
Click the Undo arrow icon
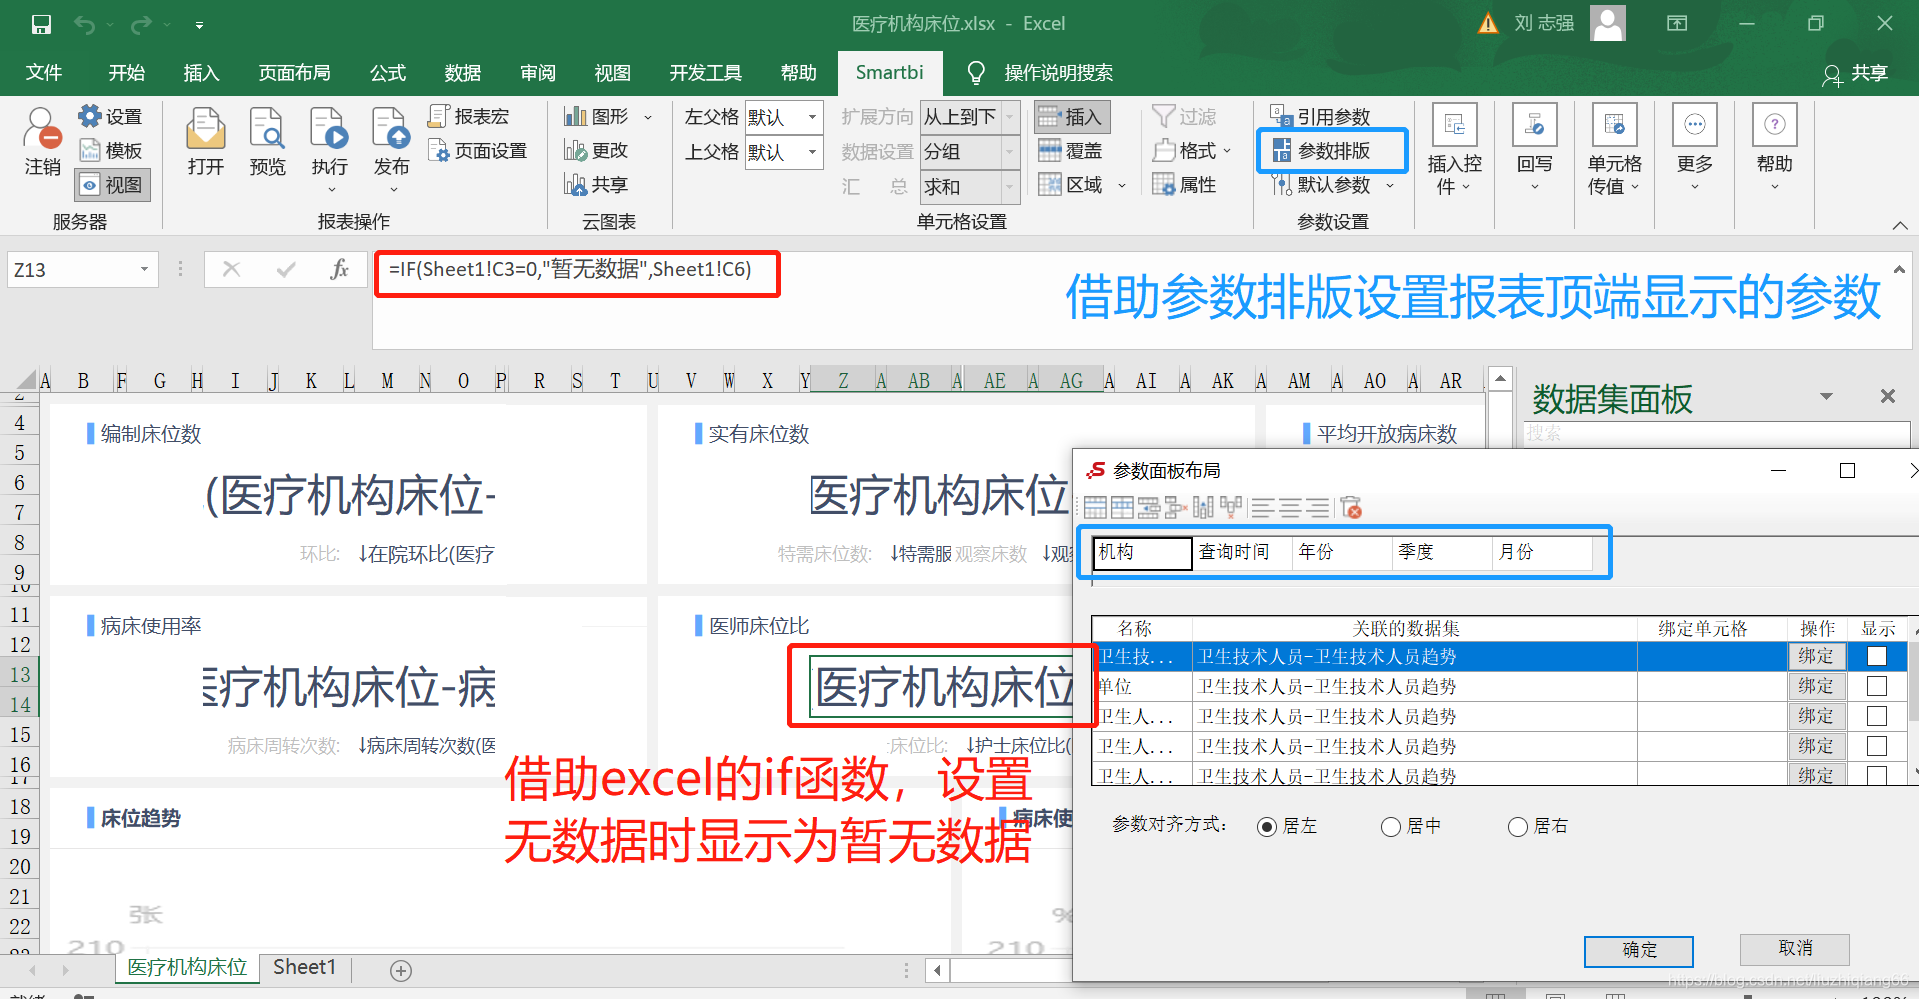(x=84, y=24)
